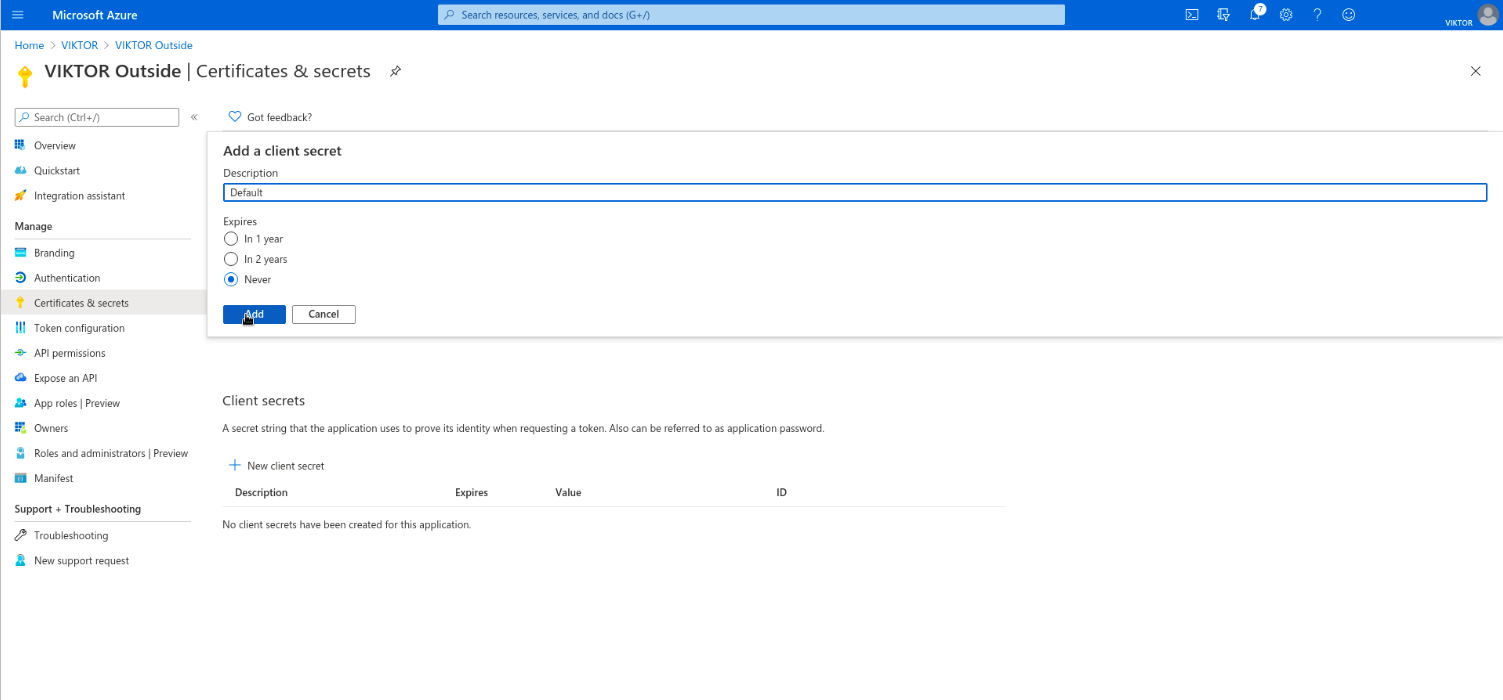Image resolution: width=1503 pixels, height=700 pixels.
Task: Click the help question mark icon
Action: click(1317, 15)
